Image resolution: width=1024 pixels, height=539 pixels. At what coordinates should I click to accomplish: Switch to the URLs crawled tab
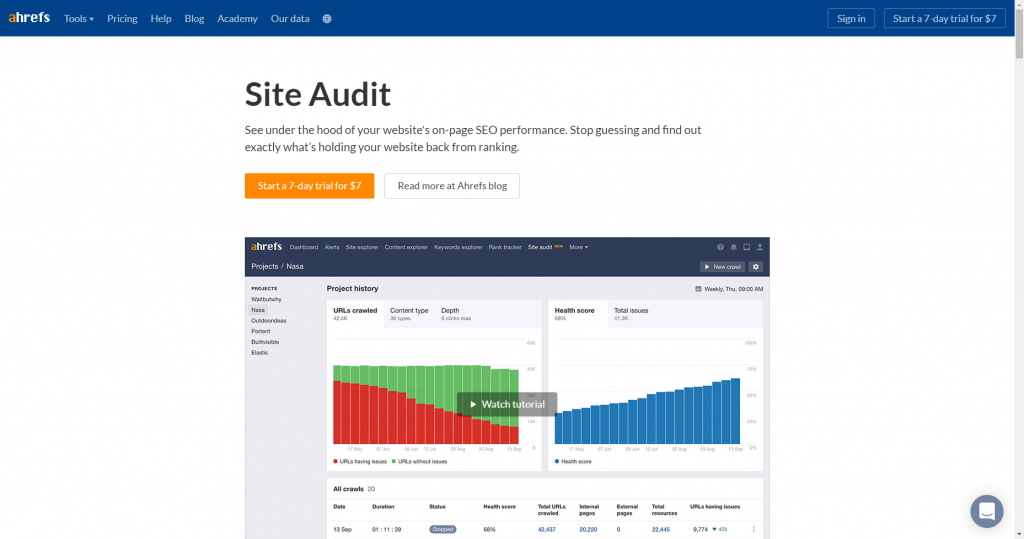355,314
